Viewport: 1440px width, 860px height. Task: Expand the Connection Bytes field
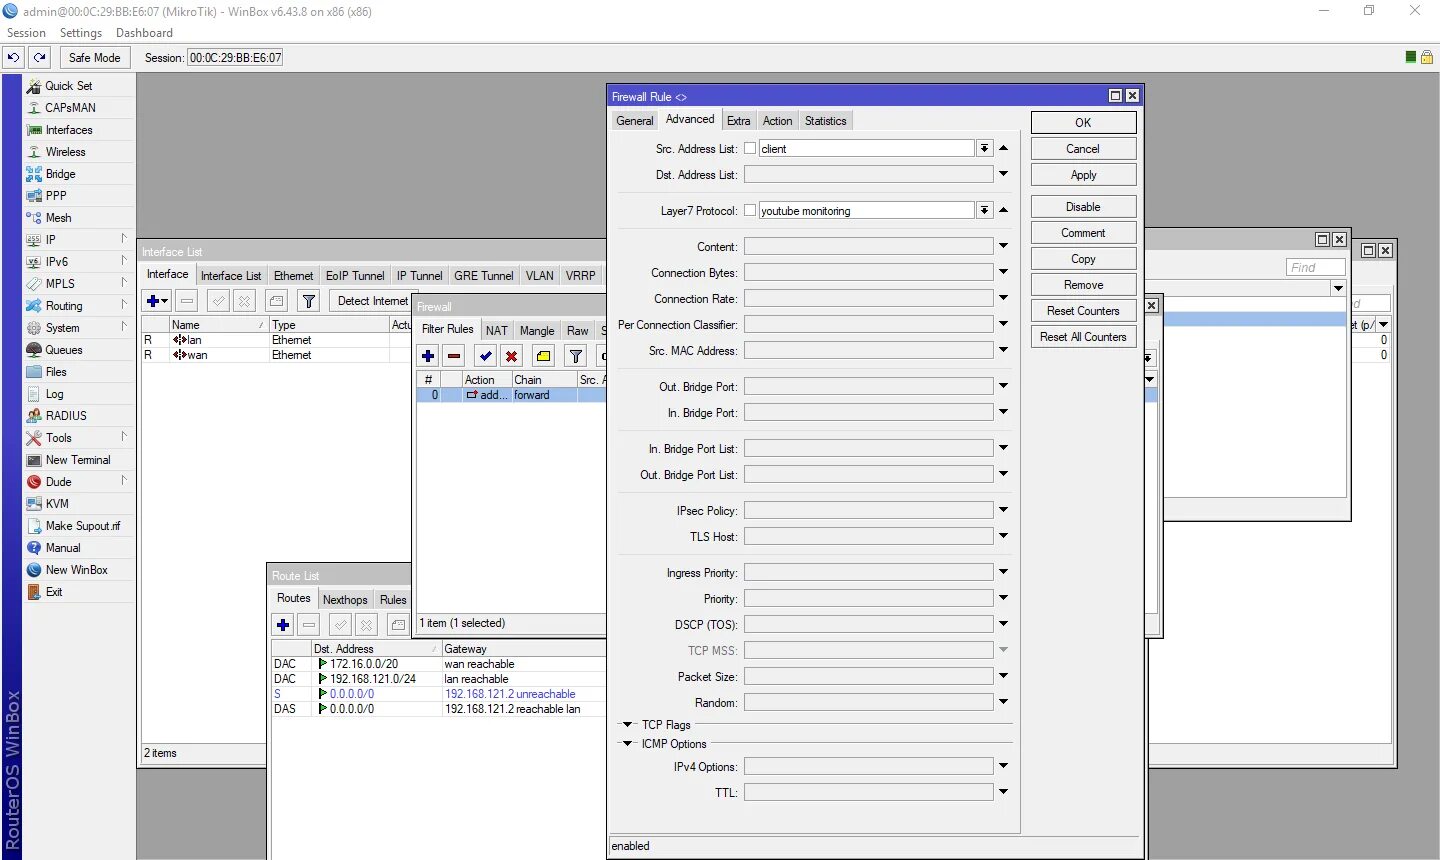[x=1003, y=272]
